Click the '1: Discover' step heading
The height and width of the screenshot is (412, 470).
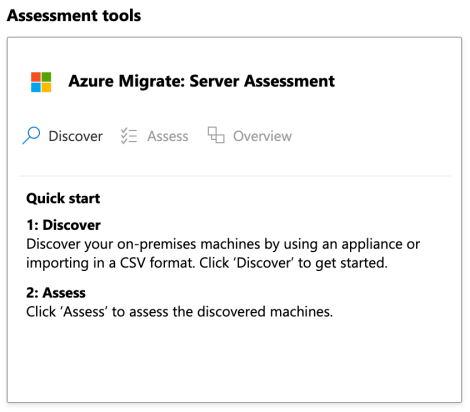(x=63, y=225)
